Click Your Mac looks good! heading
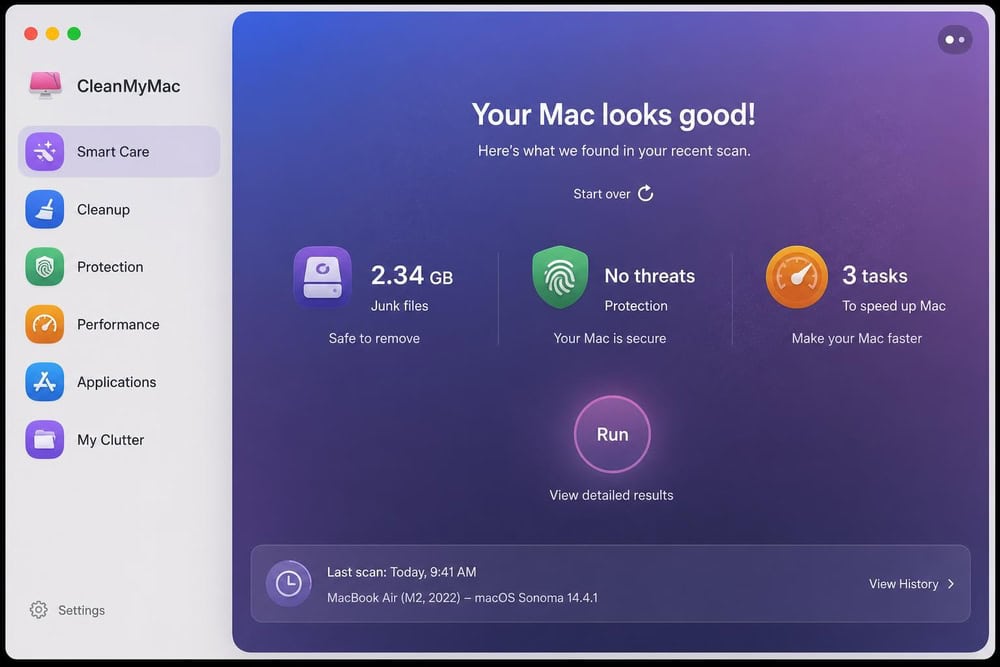Viewport: 1000px width, 667px height. 614,115
